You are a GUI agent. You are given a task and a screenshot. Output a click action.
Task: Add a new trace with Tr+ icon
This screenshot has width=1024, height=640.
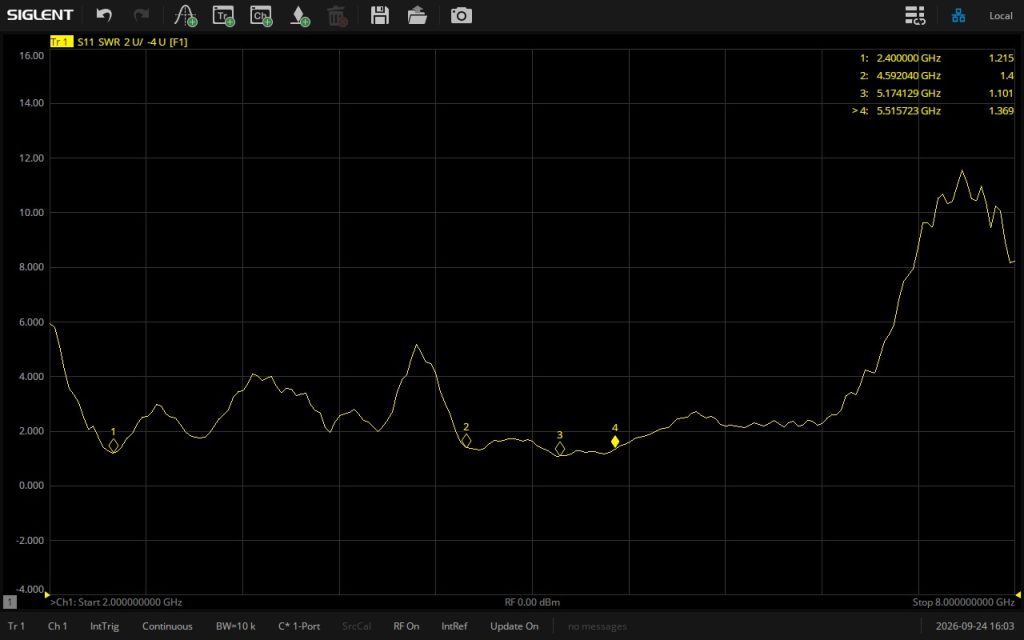(x=224, y=16)
